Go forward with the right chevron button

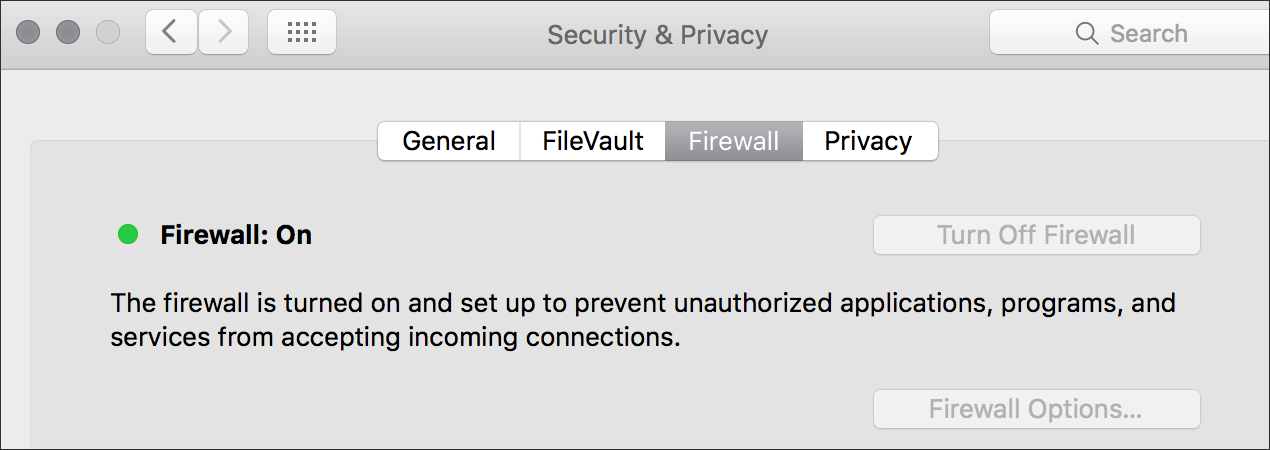tap(223, 33)
